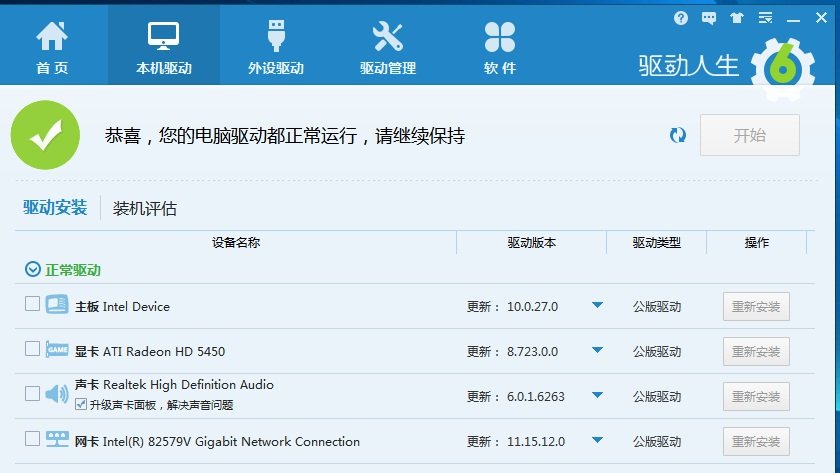The height and width of the screenshot is (473, 840).
Task: Open the feedback chat bubble icon
Action: [709, 19]
